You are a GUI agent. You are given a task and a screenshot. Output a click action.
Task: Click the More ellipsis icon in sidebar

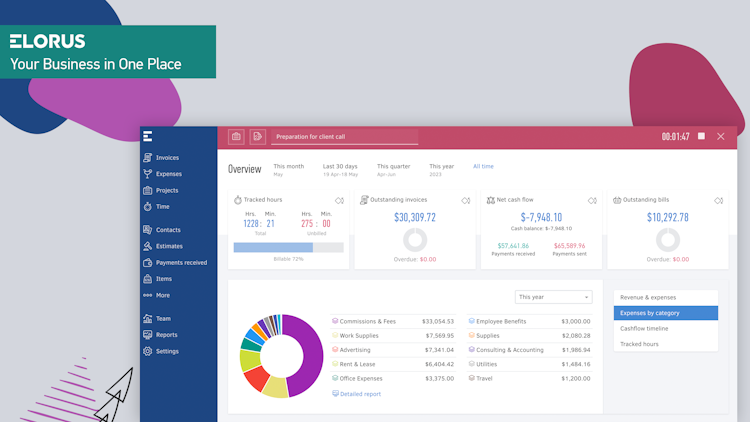click(x=148, y=295)
